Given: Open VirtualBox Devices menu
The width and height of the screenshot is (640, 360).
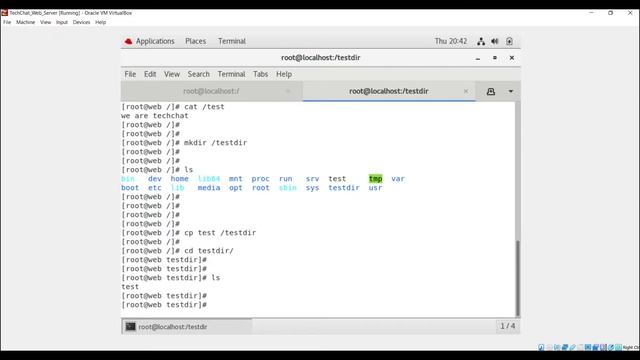Looking at the screenshot, I should click(x=81, y=22).
